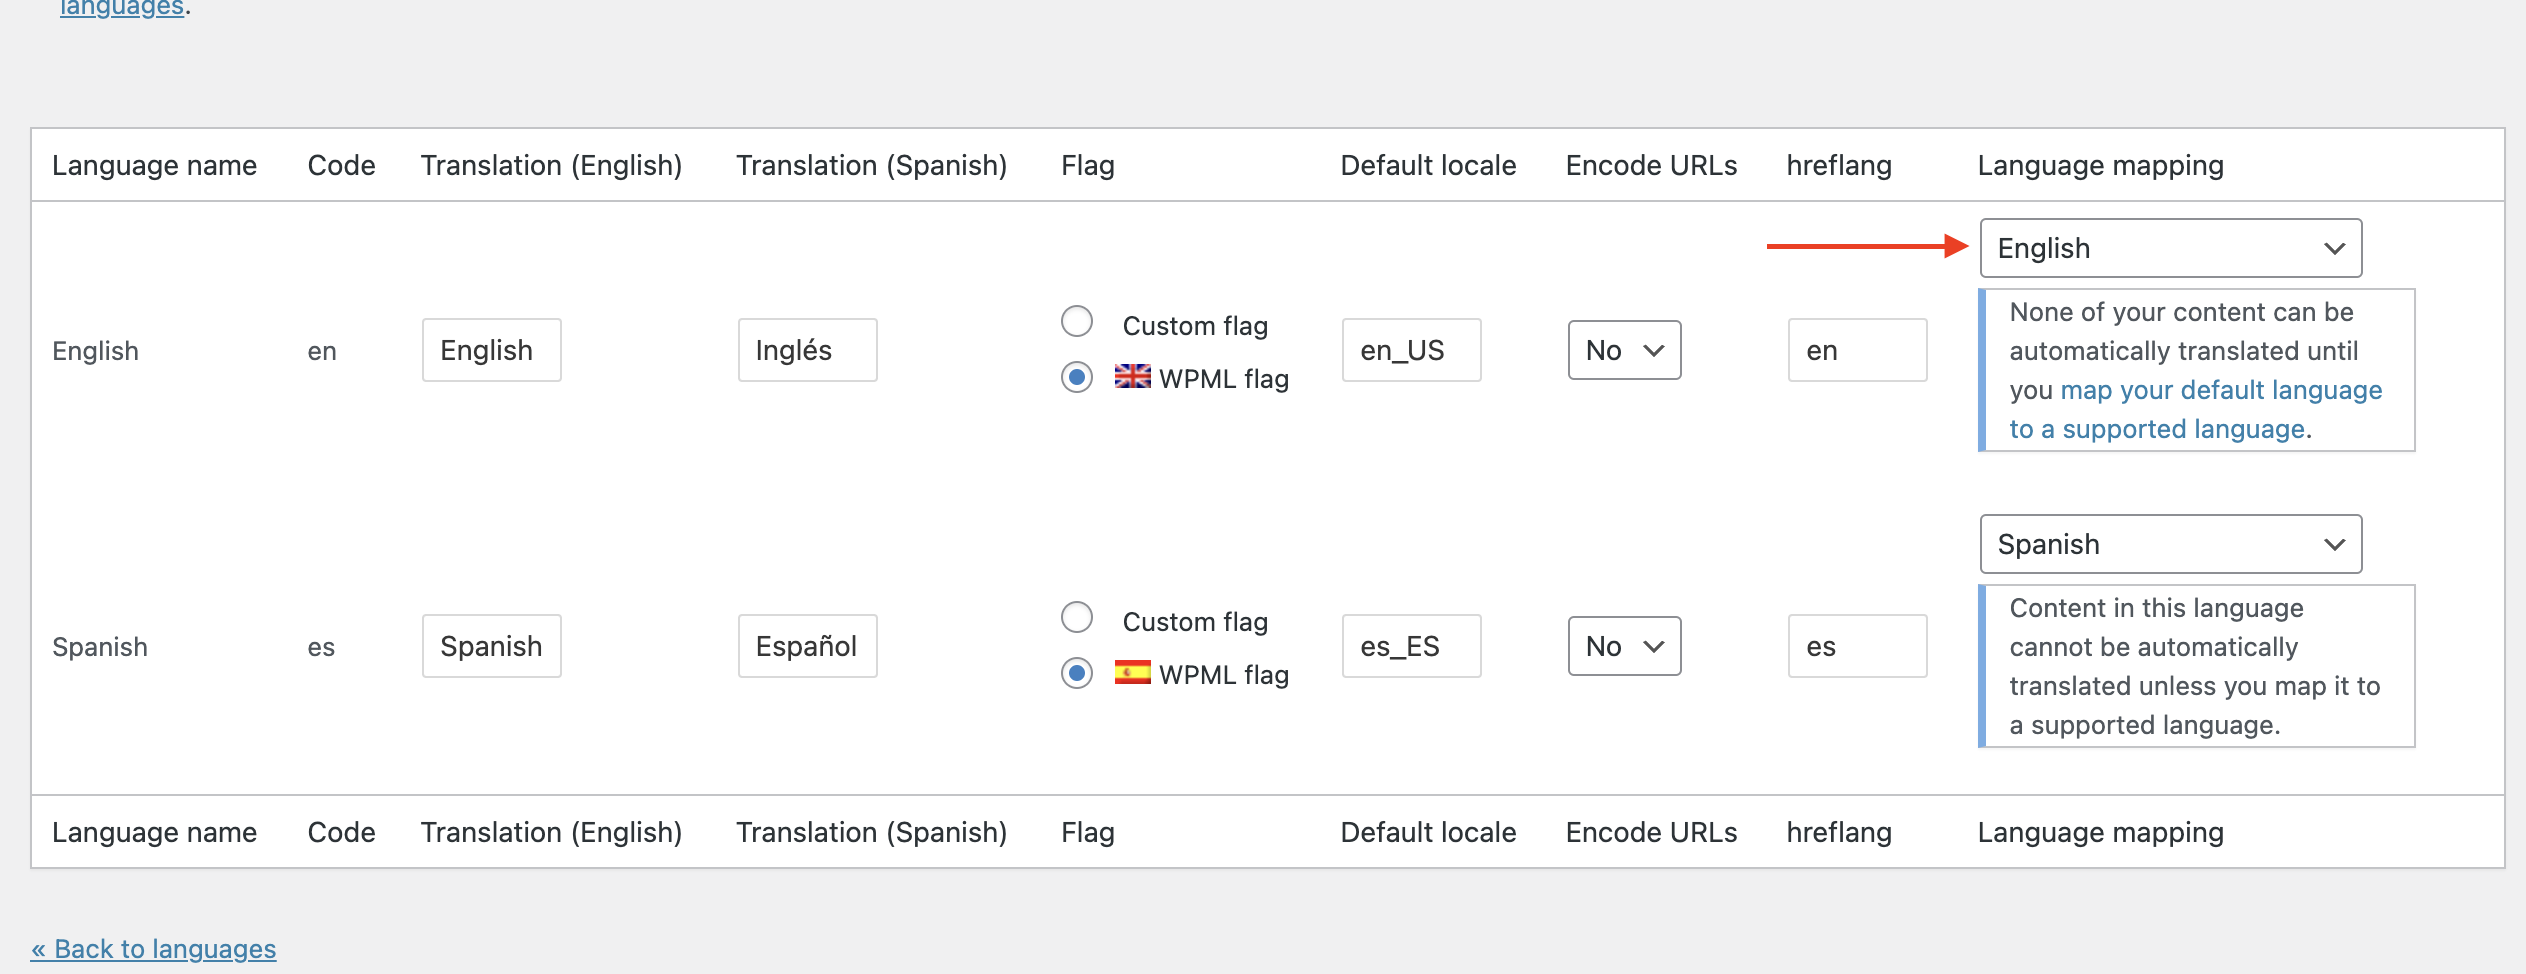Click the top 'Default locale' column header

point(1428,165)
